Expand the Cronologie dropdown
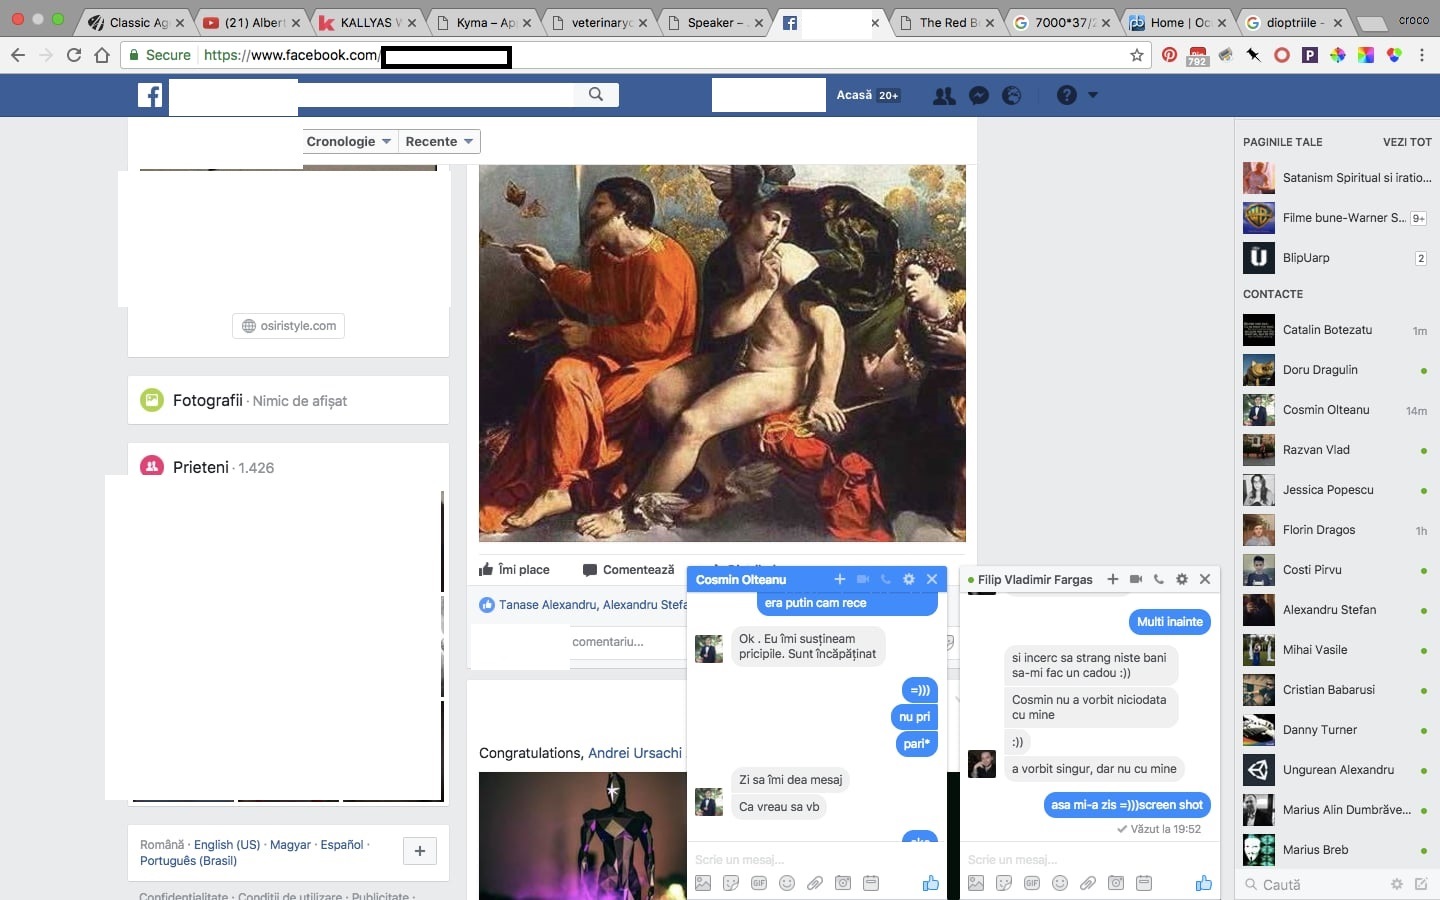The image size is (1440, 900). [348, 141]
